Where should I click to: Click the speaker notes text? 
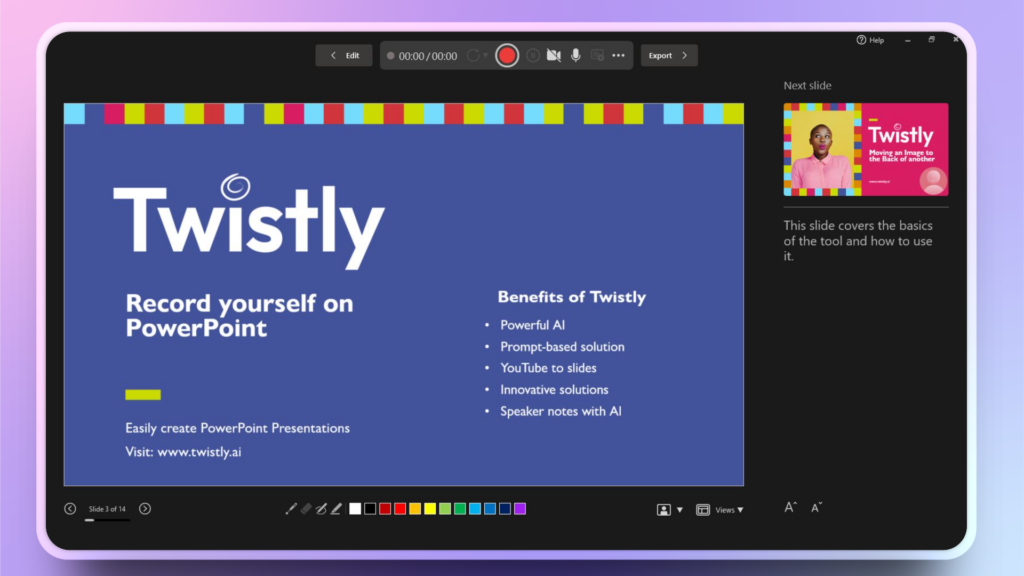[x=858, y=241]
